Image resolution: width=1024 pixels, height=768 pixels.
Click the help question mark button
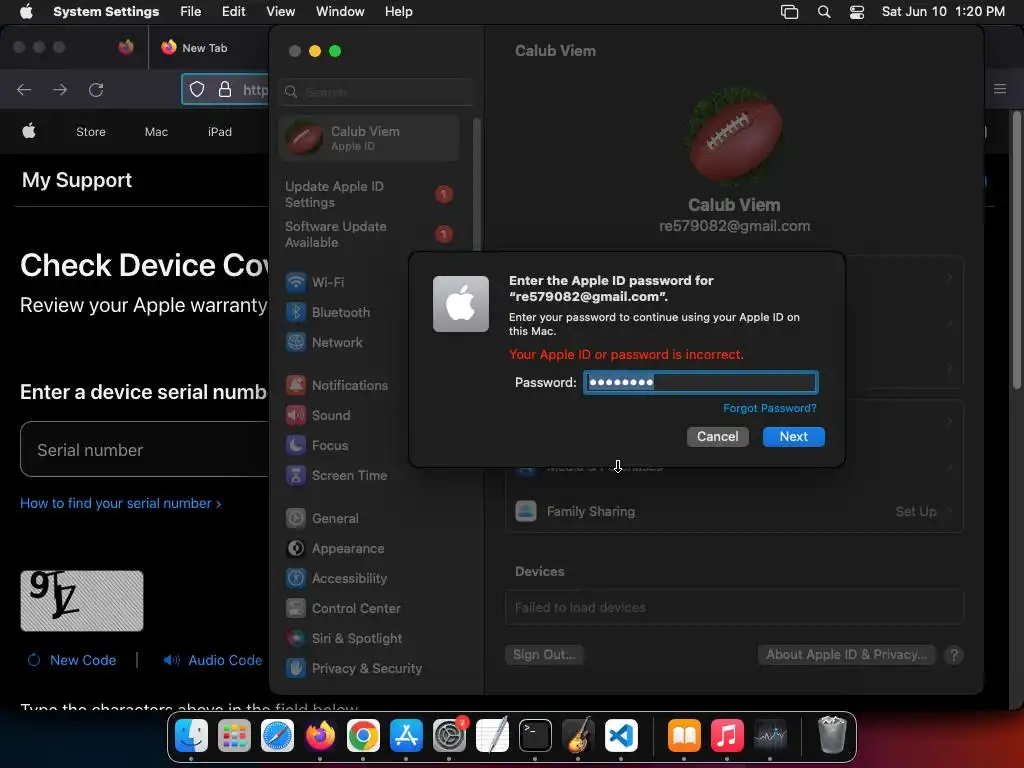point(953,654)
